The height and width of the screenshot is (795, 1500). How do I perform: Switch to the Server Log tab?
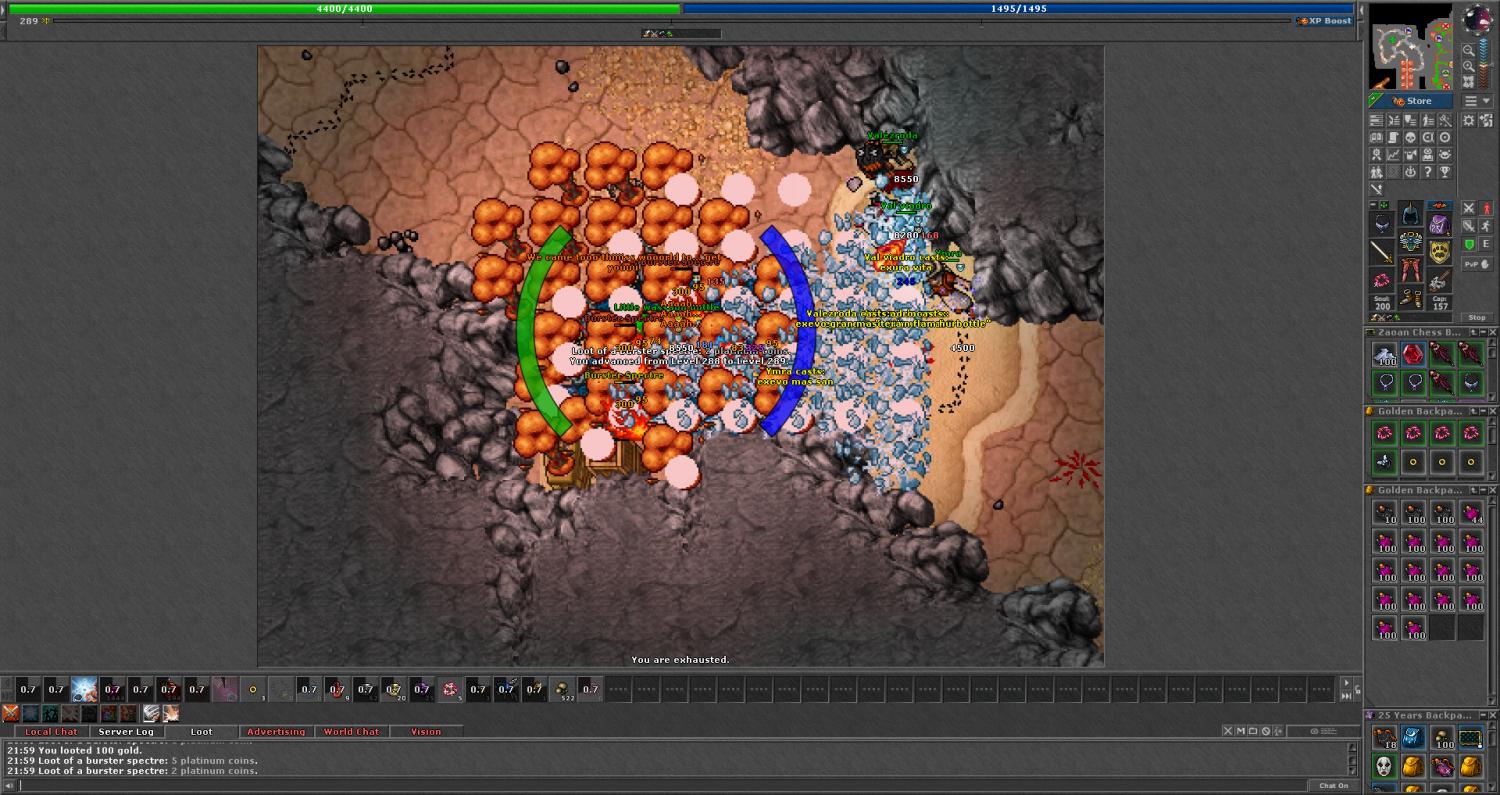126,732
